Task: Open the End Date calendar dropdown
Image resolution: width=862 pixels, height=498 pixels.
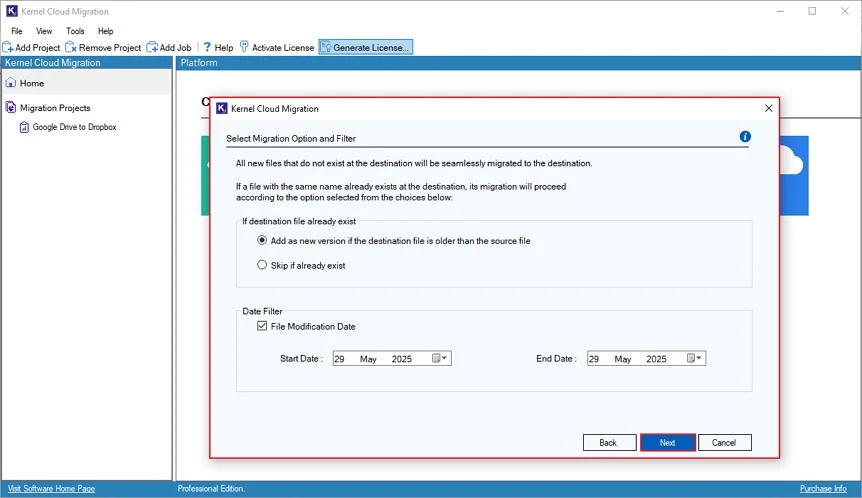Action: pos(695,358)
